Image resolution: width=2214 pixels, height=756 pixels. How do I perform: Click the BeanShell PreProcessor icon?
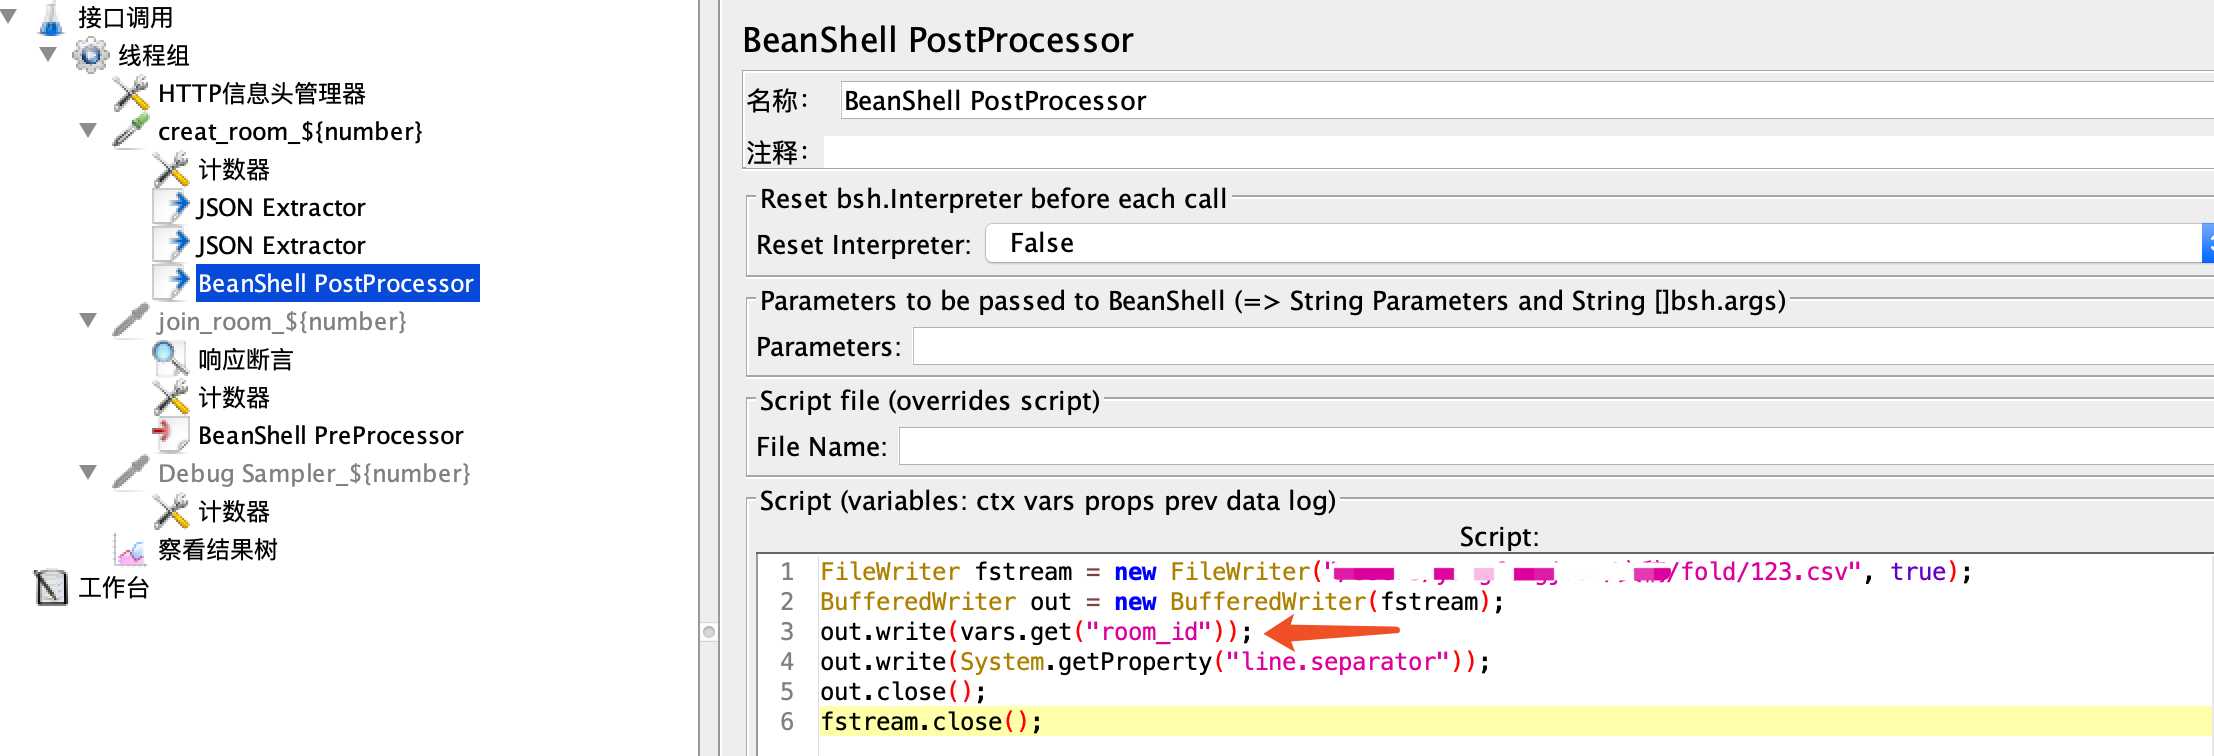point(171,435)
